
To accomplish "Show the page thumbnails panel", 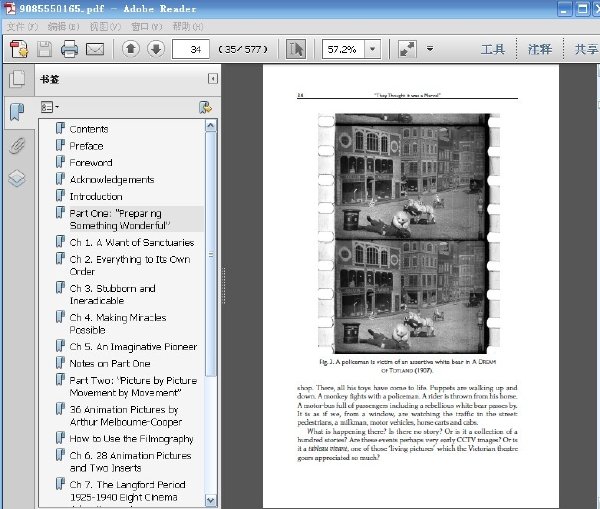I will click(x=17, y=80).
